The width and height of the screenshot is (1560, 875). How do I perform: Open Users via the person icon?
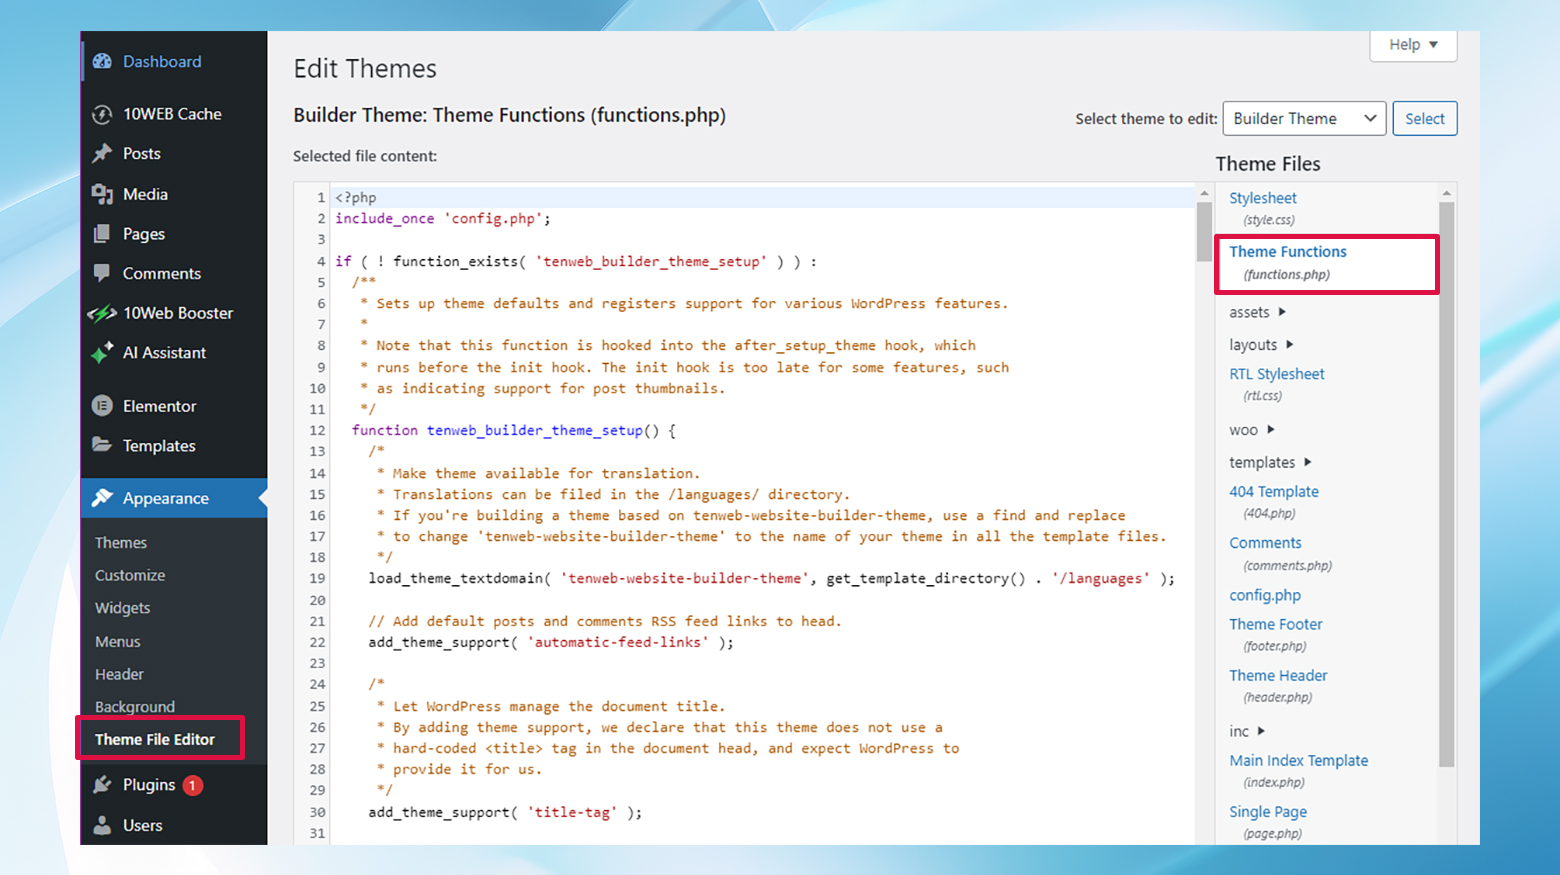point(102,825)
